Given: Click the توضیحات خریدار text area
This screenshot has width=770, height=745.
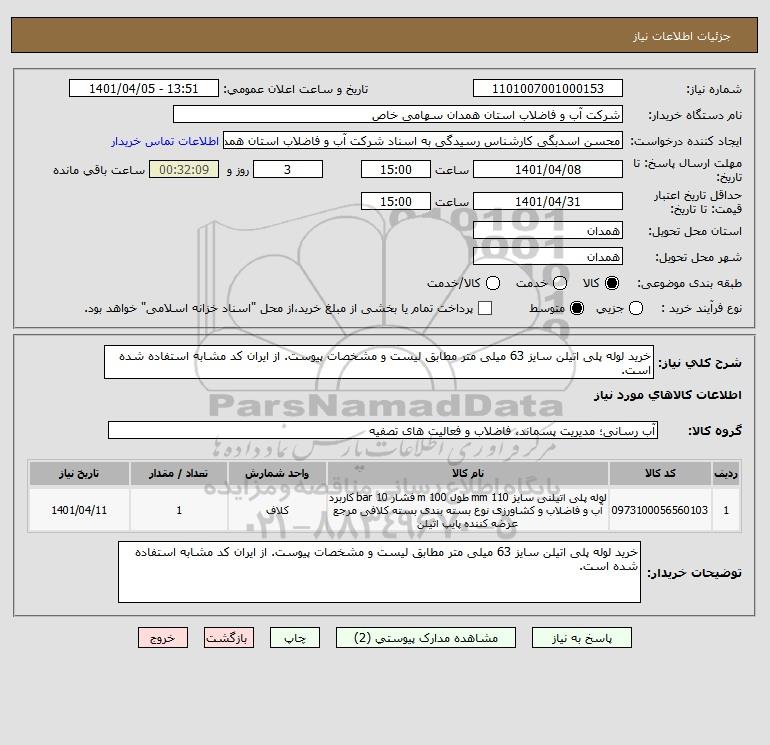Looking at the screenshot, I should click(379, 573).
